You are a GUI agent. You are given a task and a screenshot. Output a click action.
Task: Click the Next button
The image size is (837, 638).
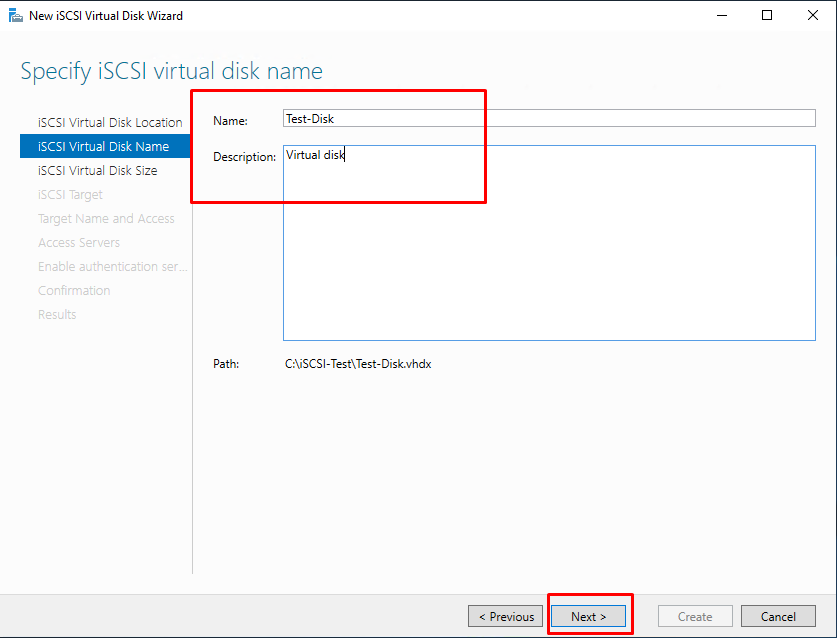(x=588, y=616)
